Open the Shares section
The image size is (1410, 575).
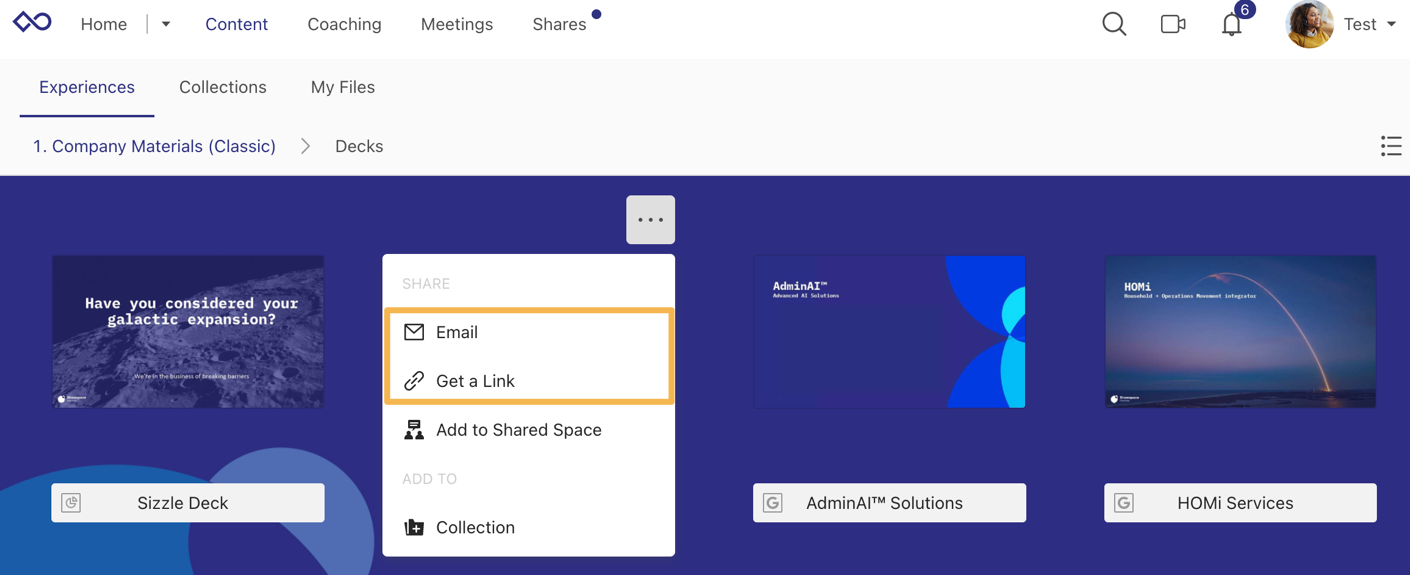tap(559, 24)
